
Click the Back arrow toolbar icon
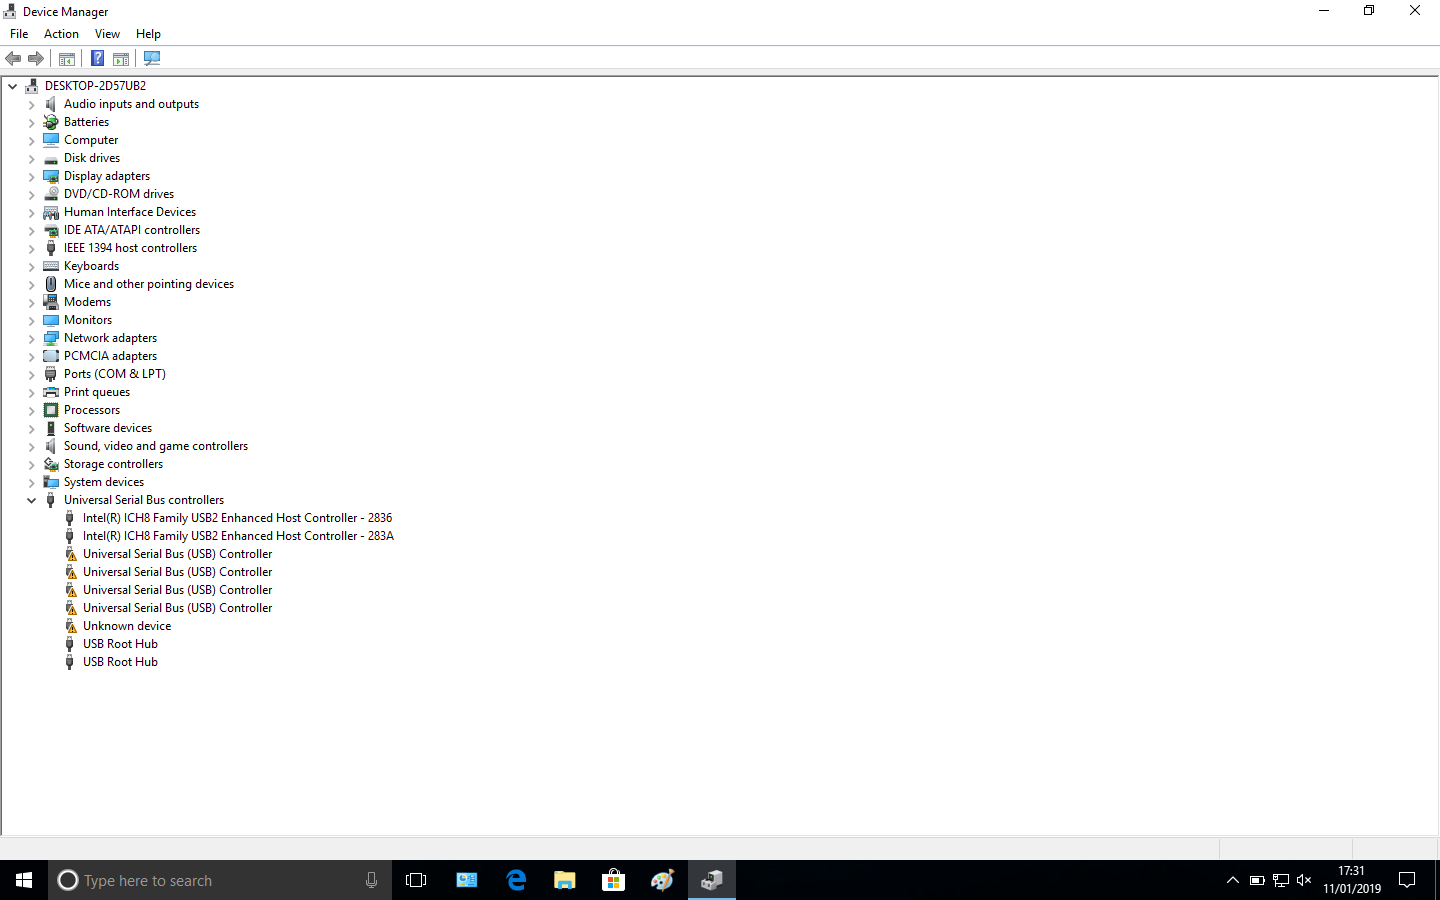pyautogui.click(x=13, y=58)
